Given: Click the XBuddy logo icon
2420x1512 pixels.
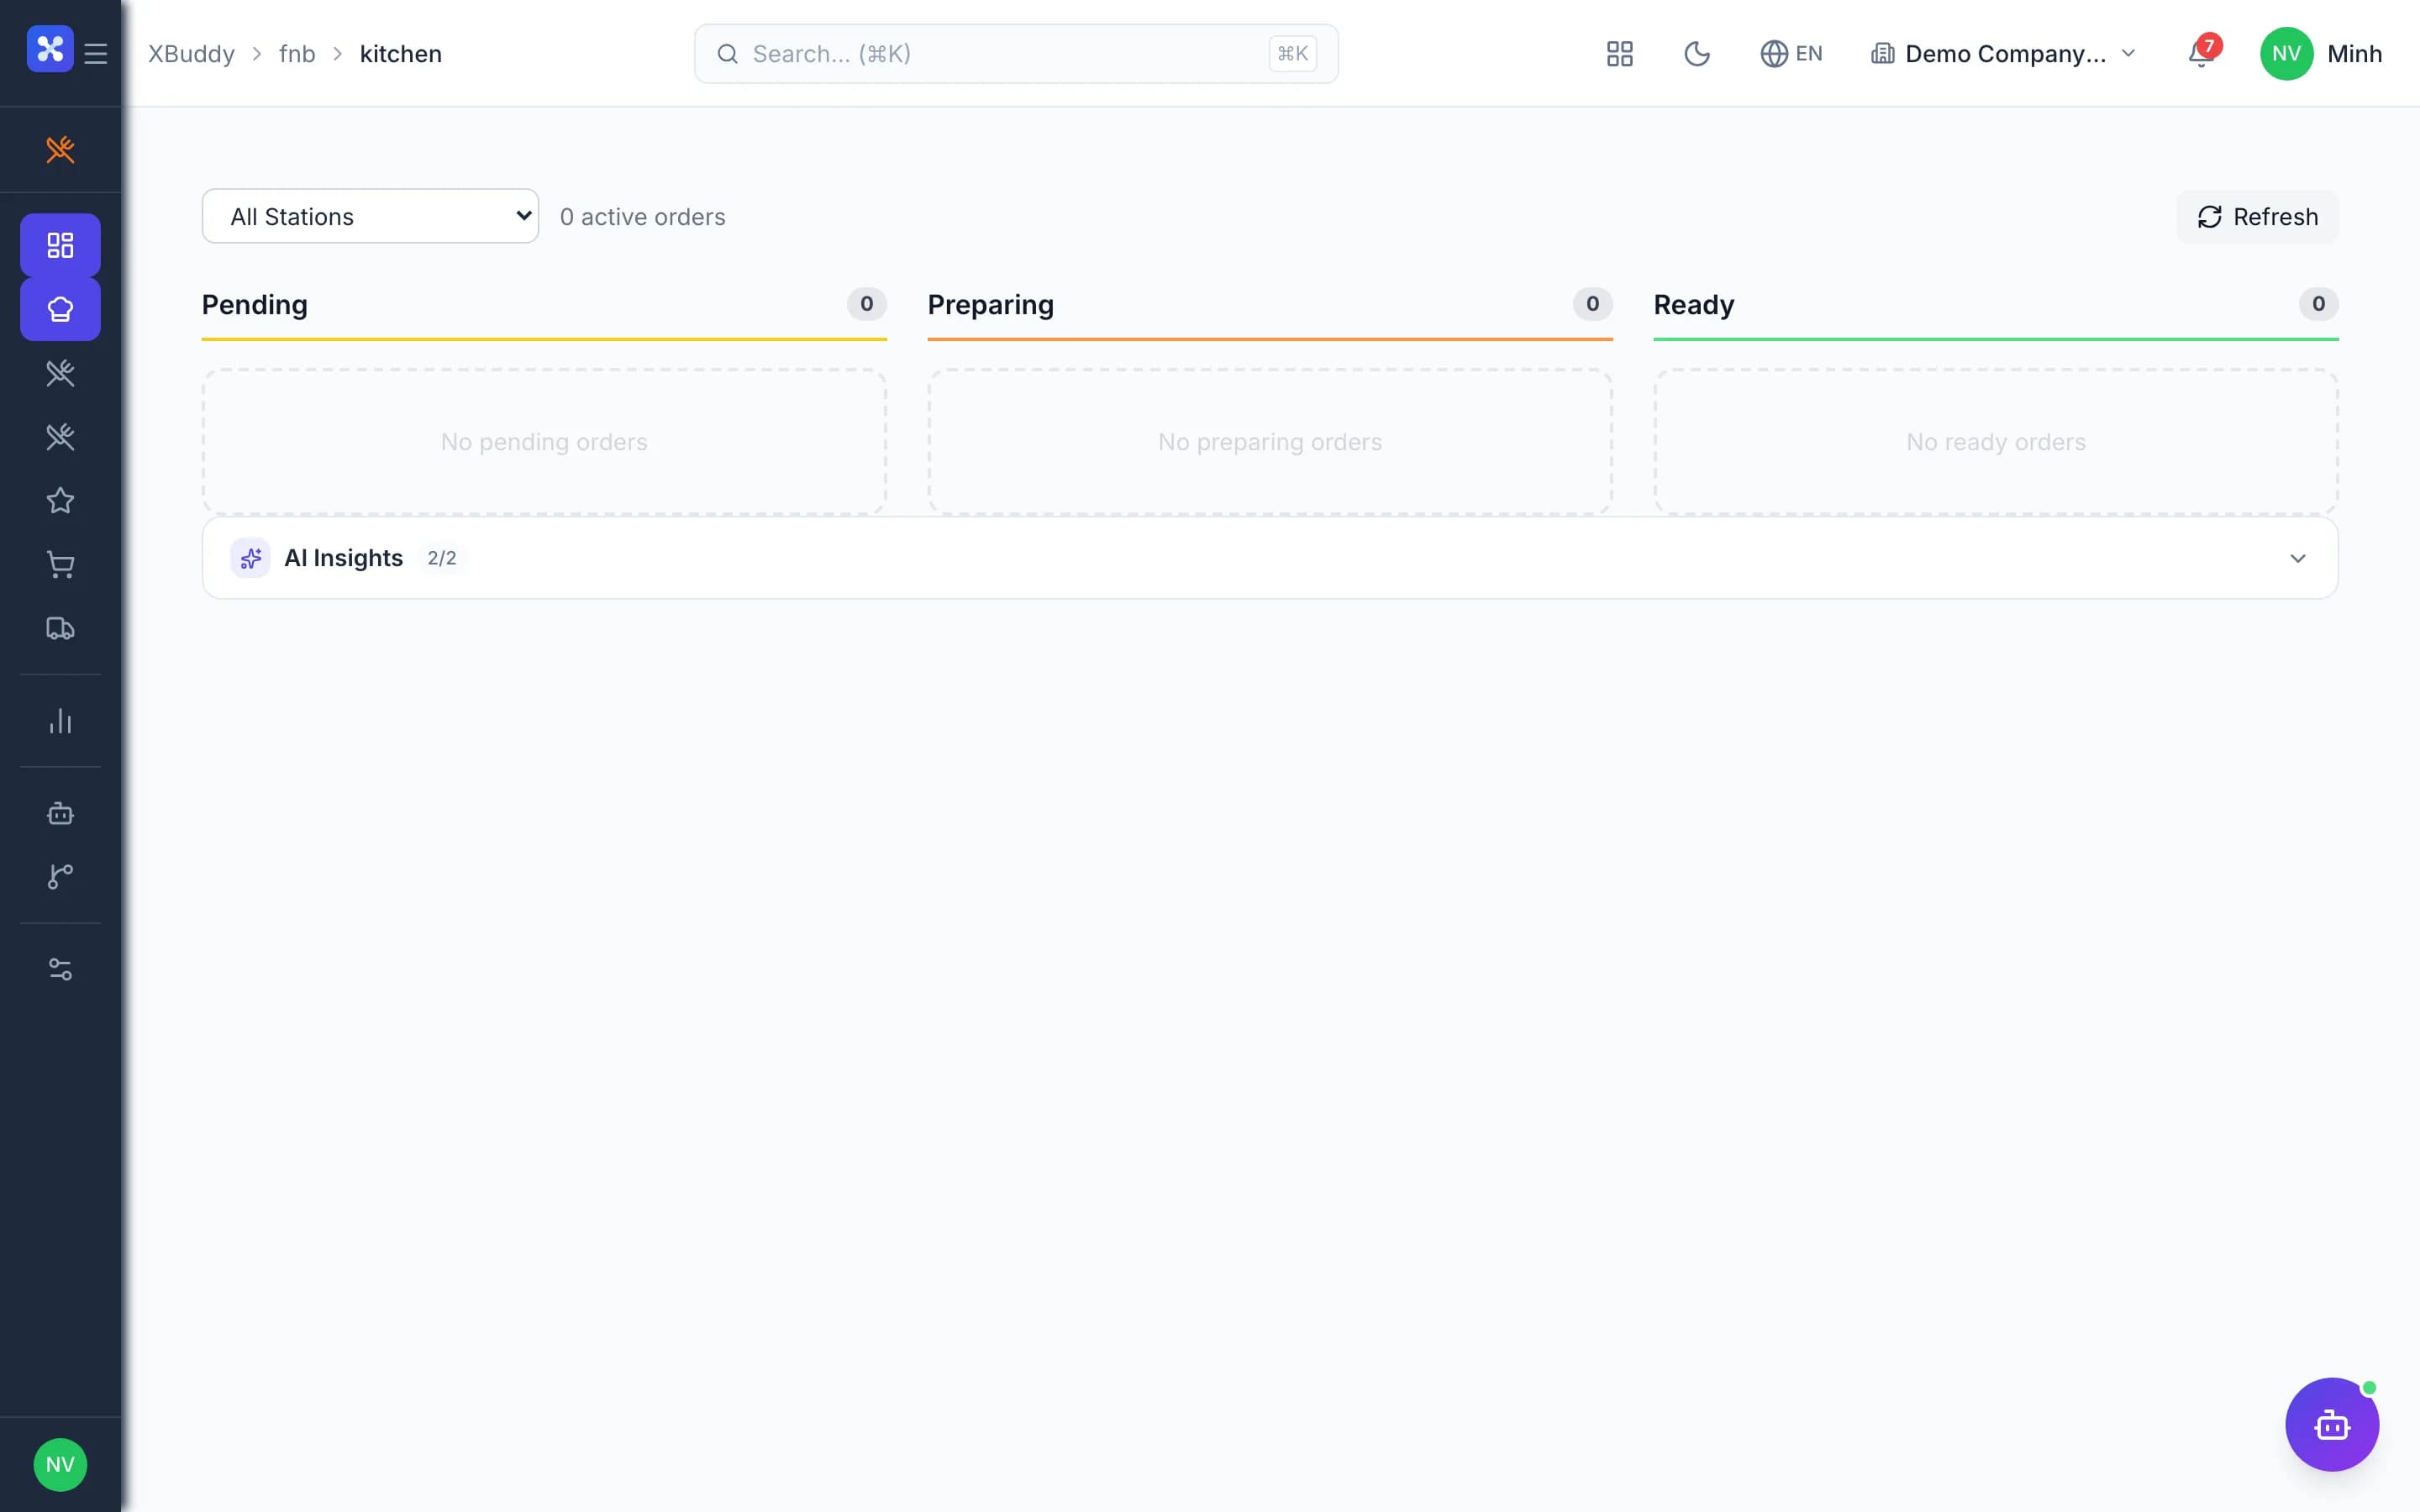Looking at the screenshot, I should (x=50, y=49).
